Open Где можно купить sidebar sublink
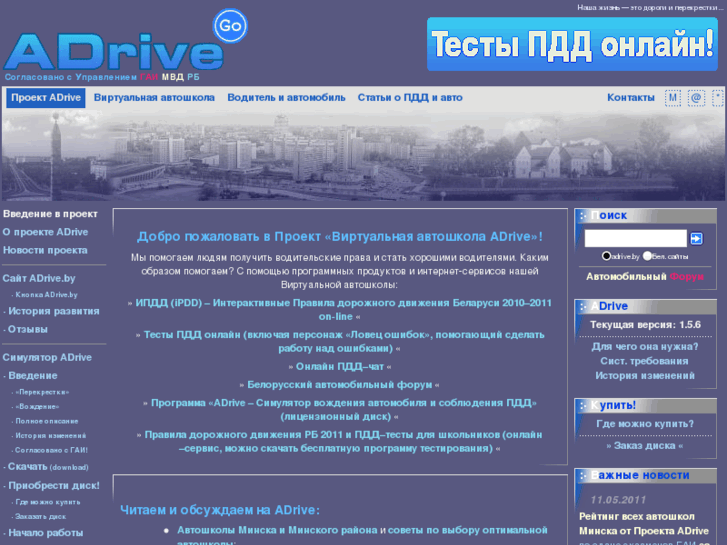This screenshot has width=727, height=545. [x=48, y=502]
